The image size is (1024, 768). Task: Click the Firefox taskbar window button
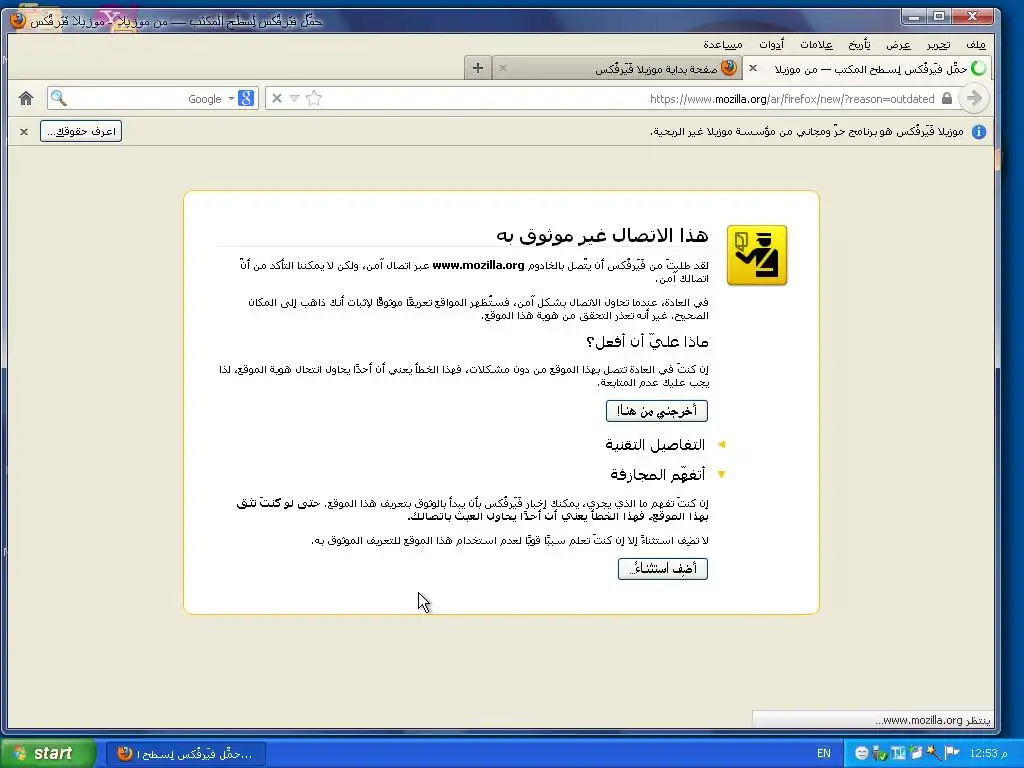[x=185, y=754]
